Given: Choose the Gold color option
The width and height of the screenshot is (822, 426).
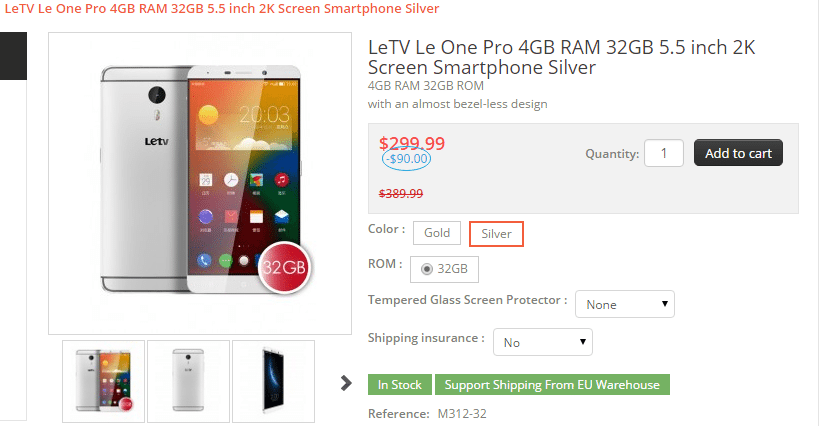Looking at the screenshot, I should point(437,233).
